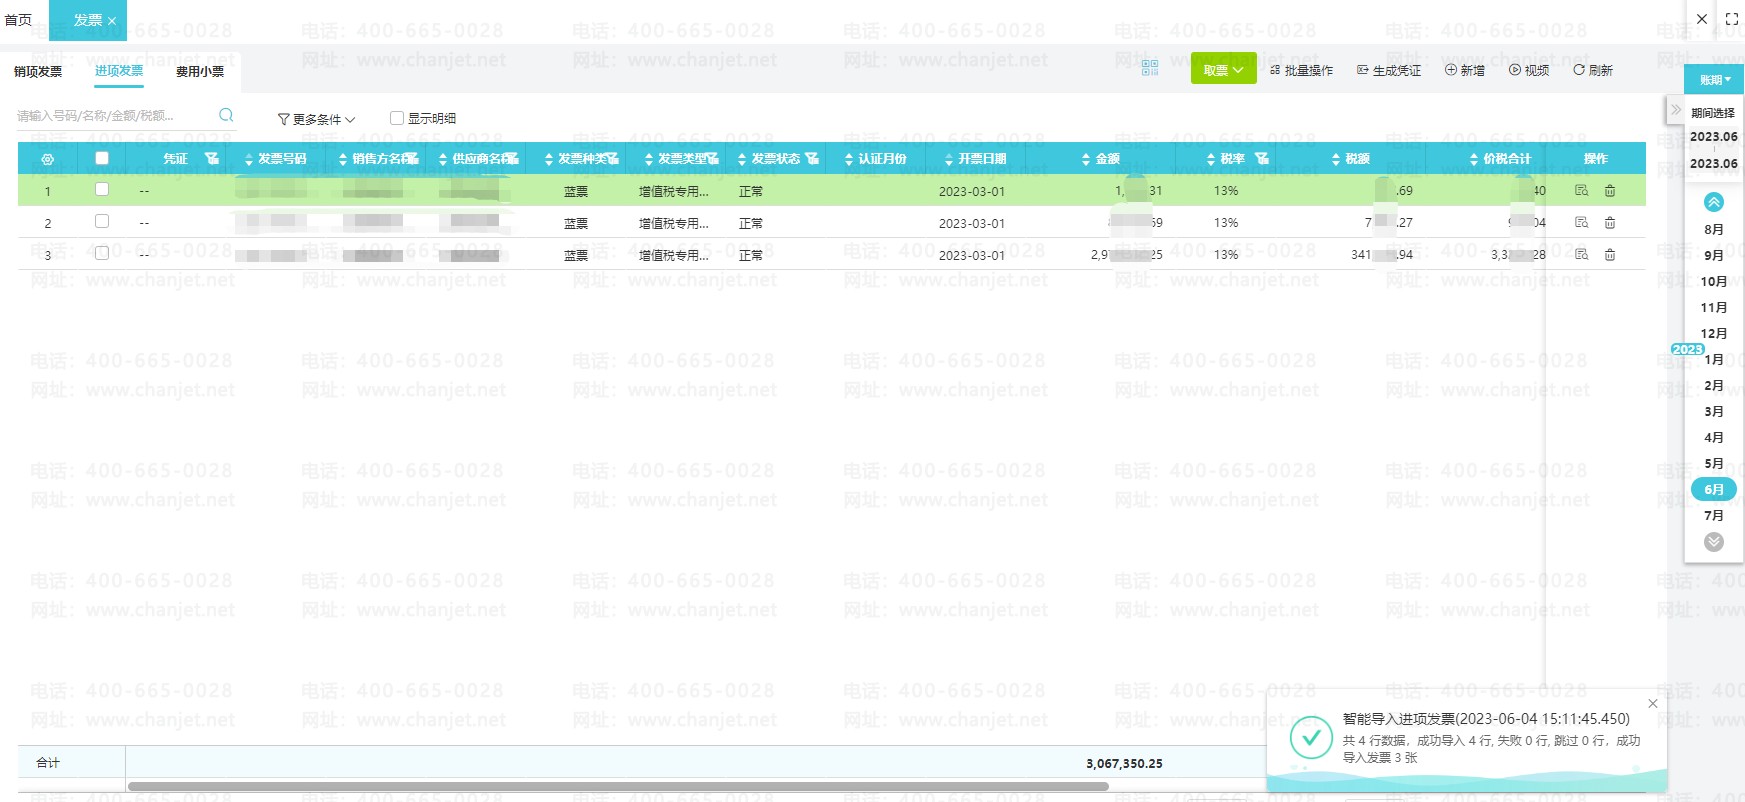Open the 销项发票 tab

[x=38, y=71]
